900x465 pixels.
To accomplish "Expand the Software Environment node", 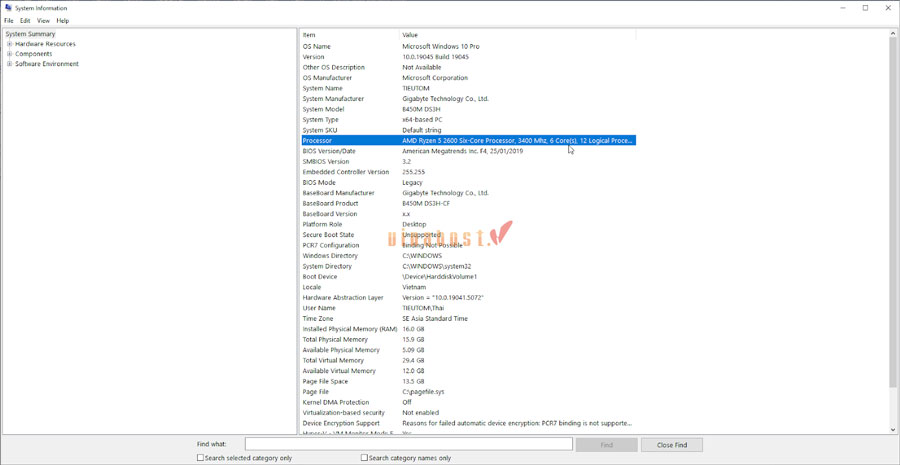I will [x=10, y=64].
